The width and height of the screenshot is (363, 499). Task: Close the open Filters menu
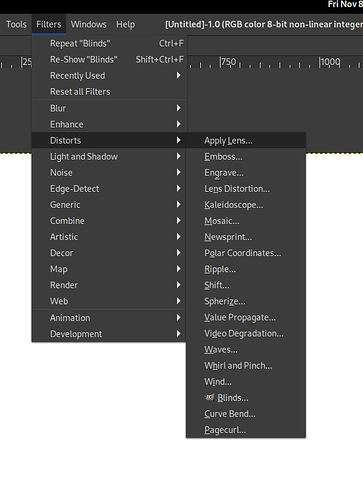coord(49,24)
